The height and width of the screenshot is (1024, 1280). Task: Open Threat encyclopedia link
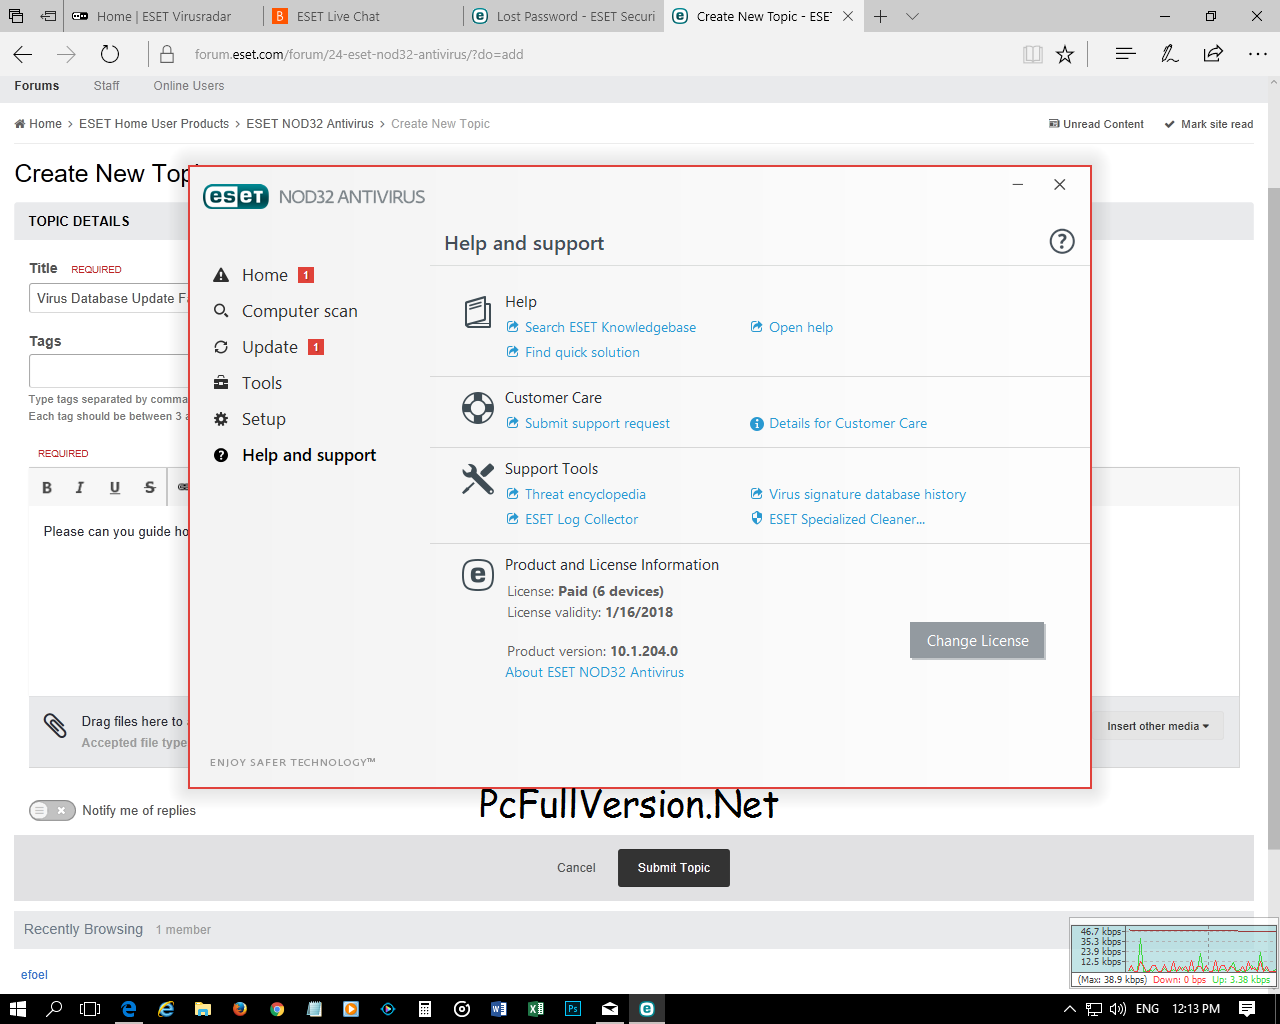(x=585, y=494)
